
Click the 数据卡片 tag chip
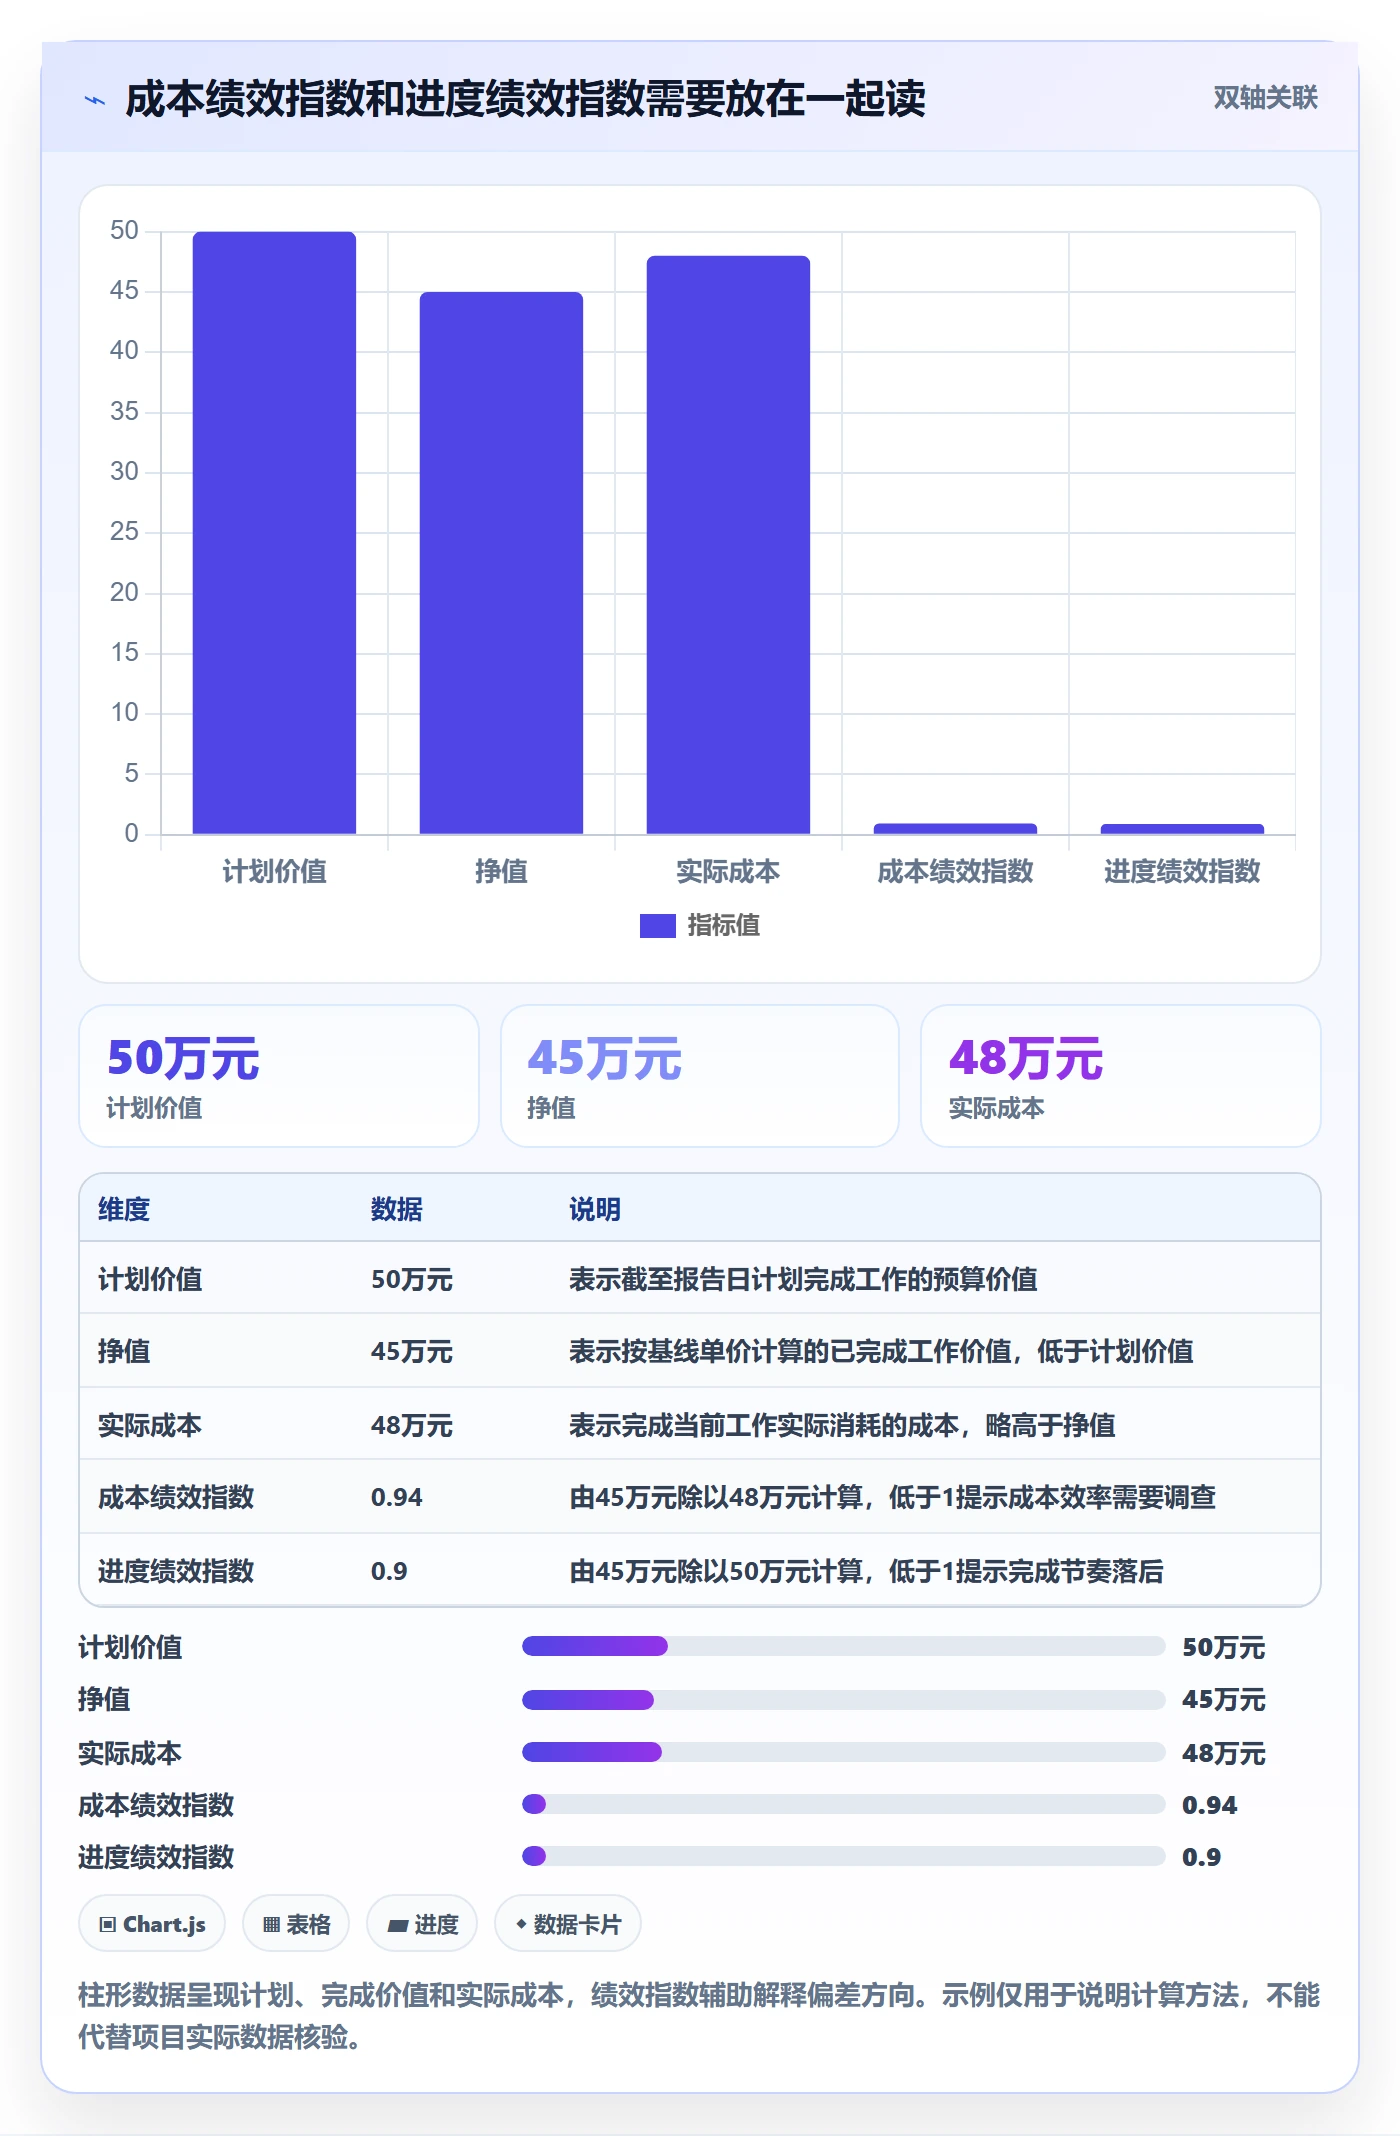tap(568, 1923)
